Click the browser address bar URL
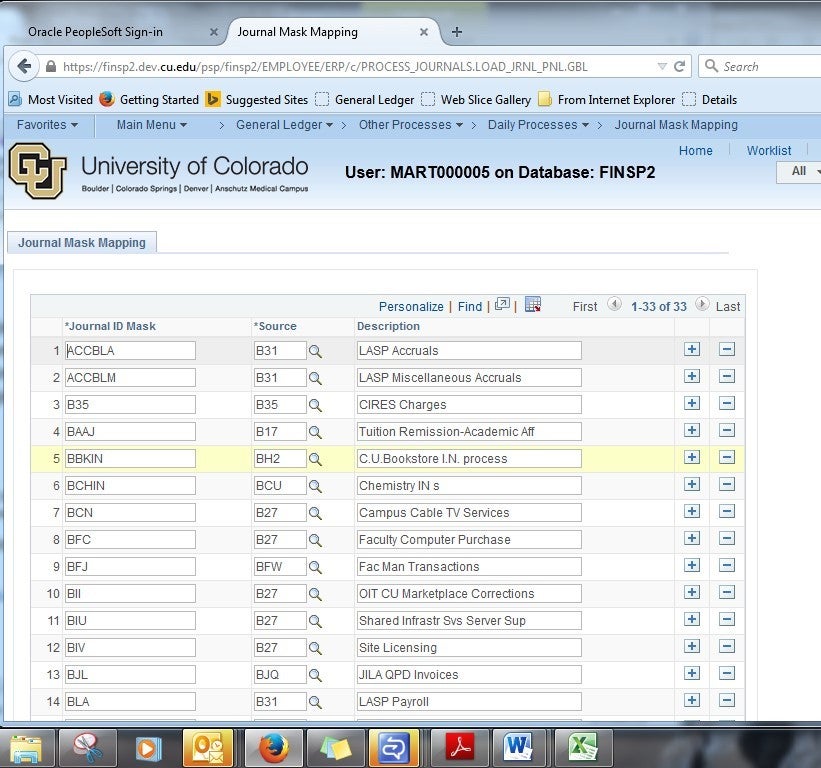Viewport: 821px width, 768px height. (325, 67)
